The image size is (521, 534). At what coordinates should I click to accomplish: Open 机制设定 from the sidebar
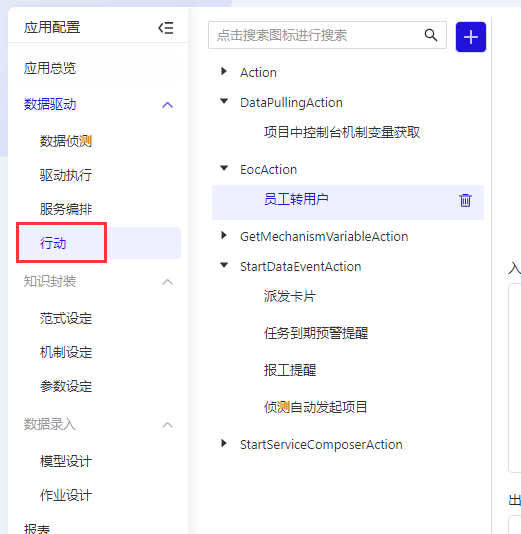66,352
